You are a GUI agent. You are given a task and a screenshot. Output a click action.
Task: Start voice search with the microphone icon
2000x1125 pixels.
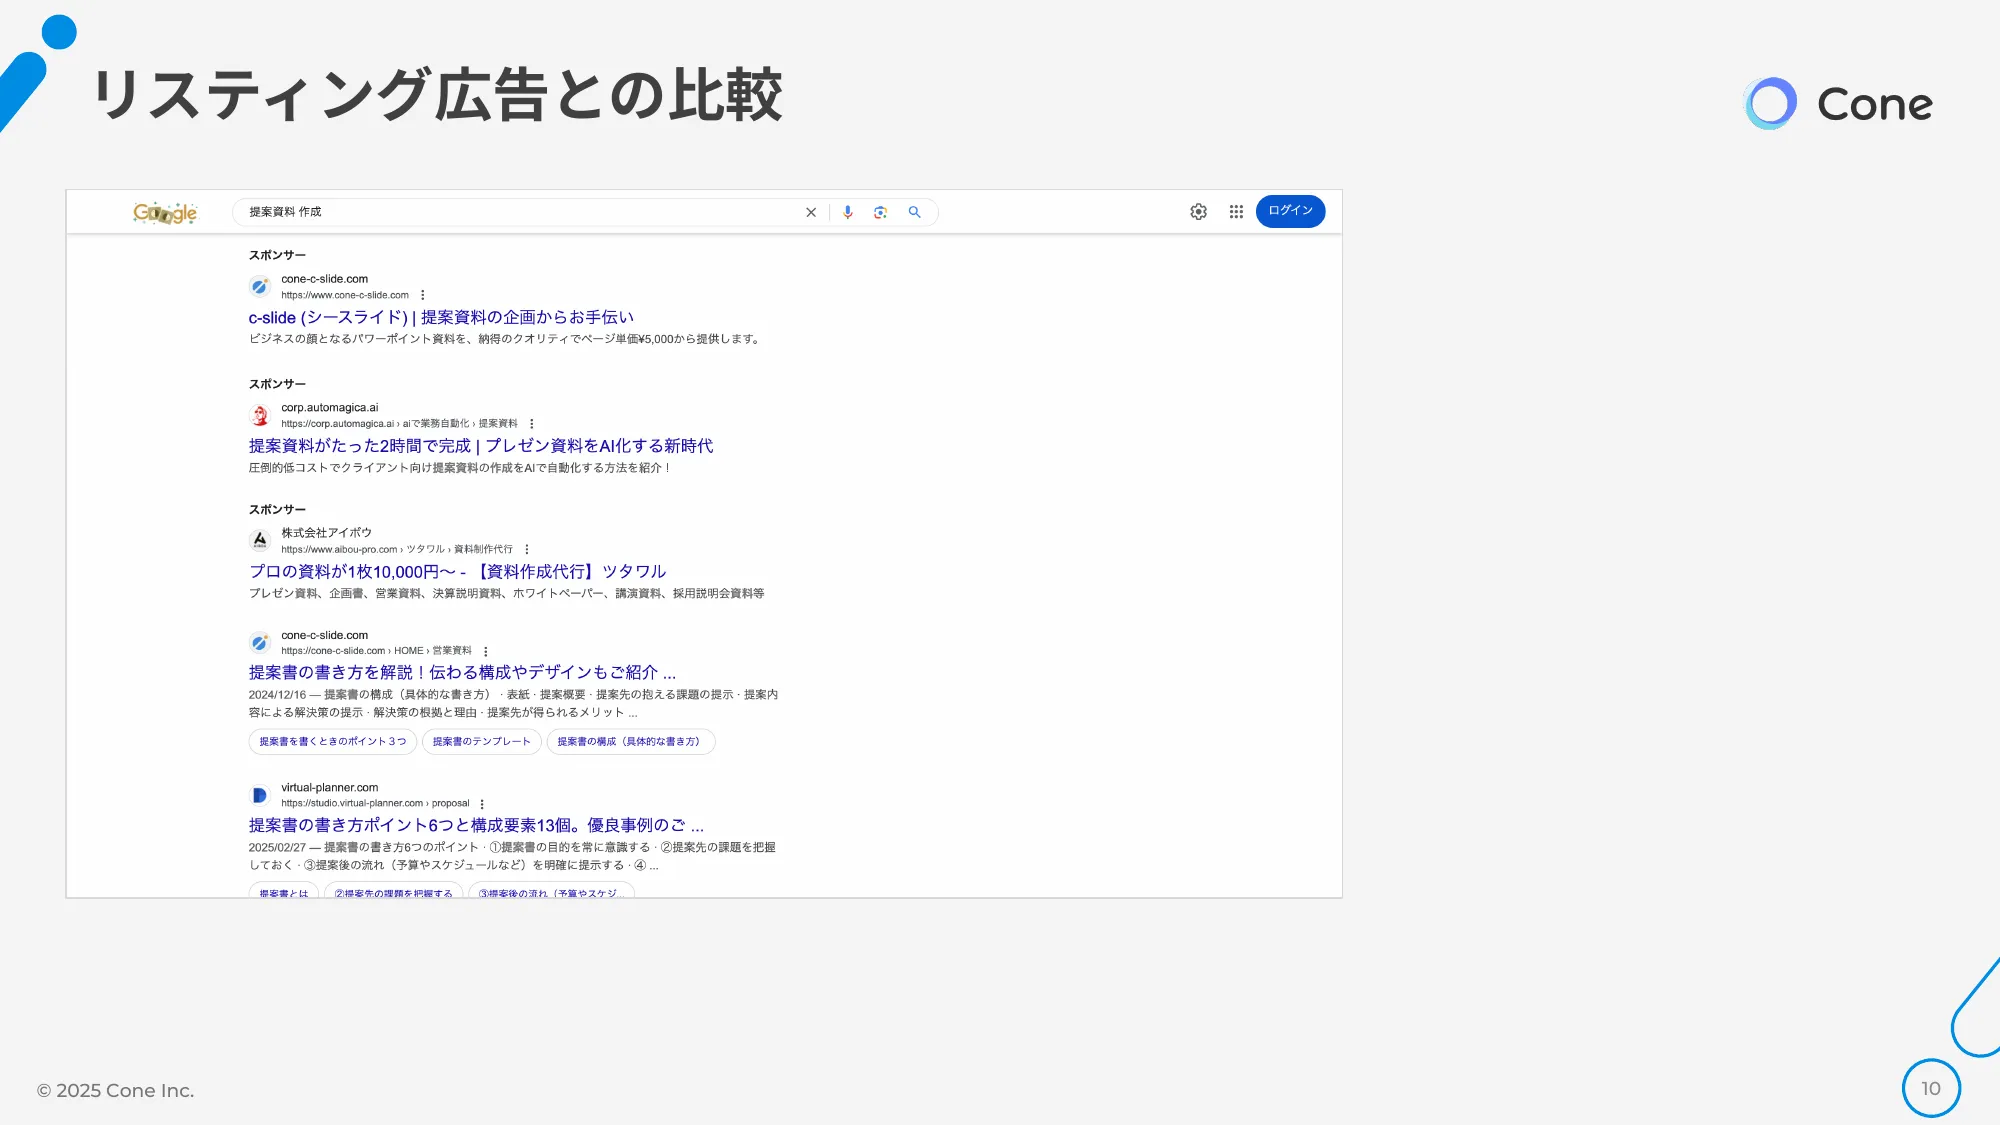(848, 212)
